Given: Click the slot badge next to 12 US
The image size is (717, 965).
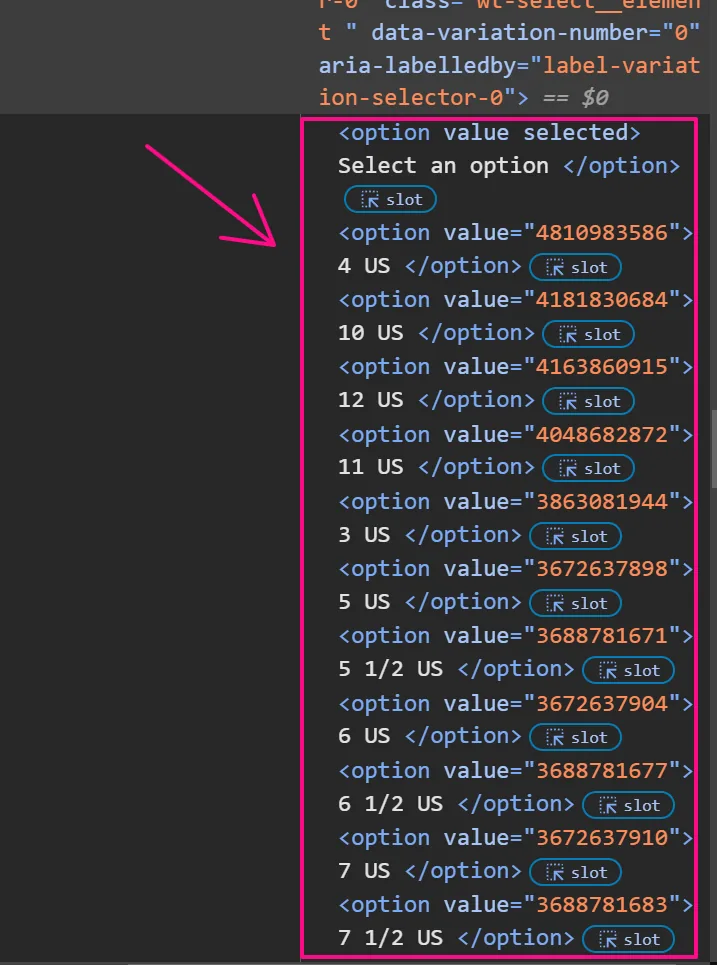Looking at the screenshot, I should pyautogui.click(x=588, y=401).
